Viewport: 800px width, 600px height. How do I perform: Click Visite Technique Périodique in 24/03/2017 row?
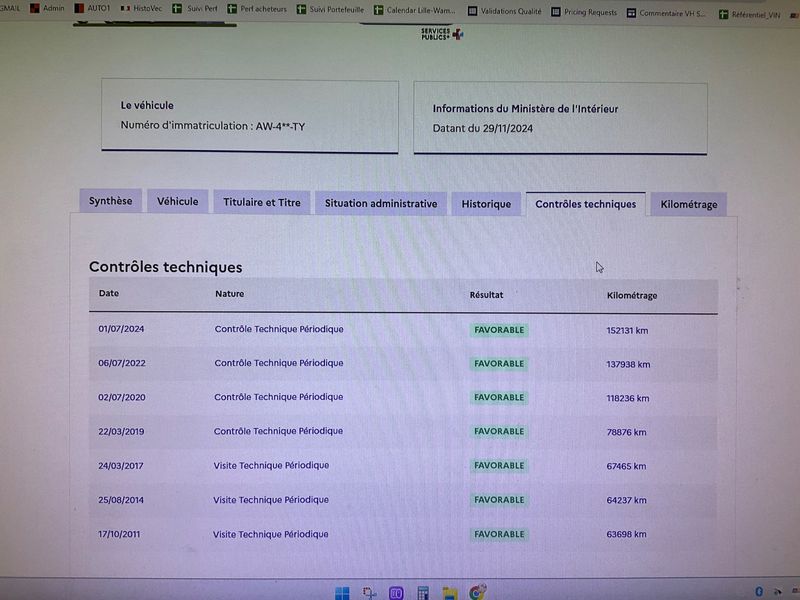271,465
